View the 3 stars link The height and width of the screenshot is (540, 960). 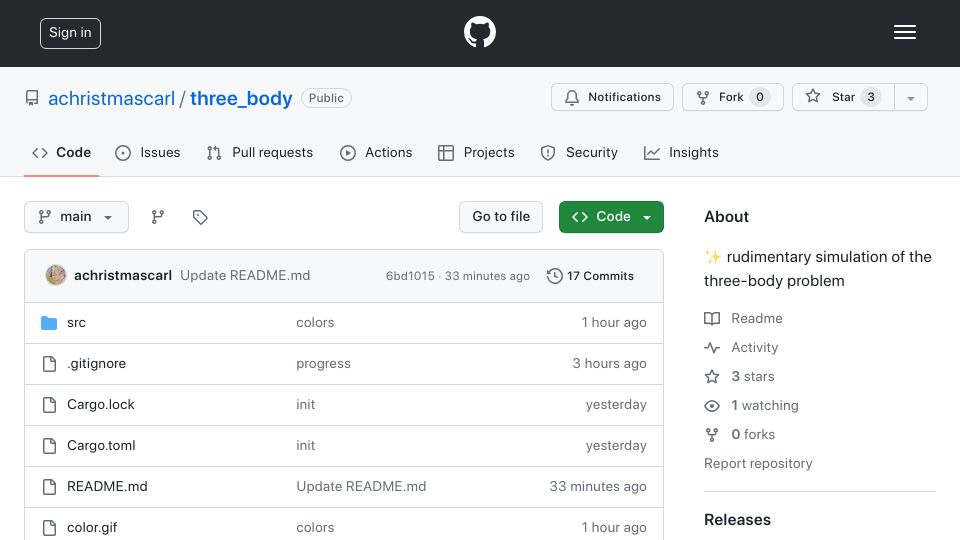740,377
